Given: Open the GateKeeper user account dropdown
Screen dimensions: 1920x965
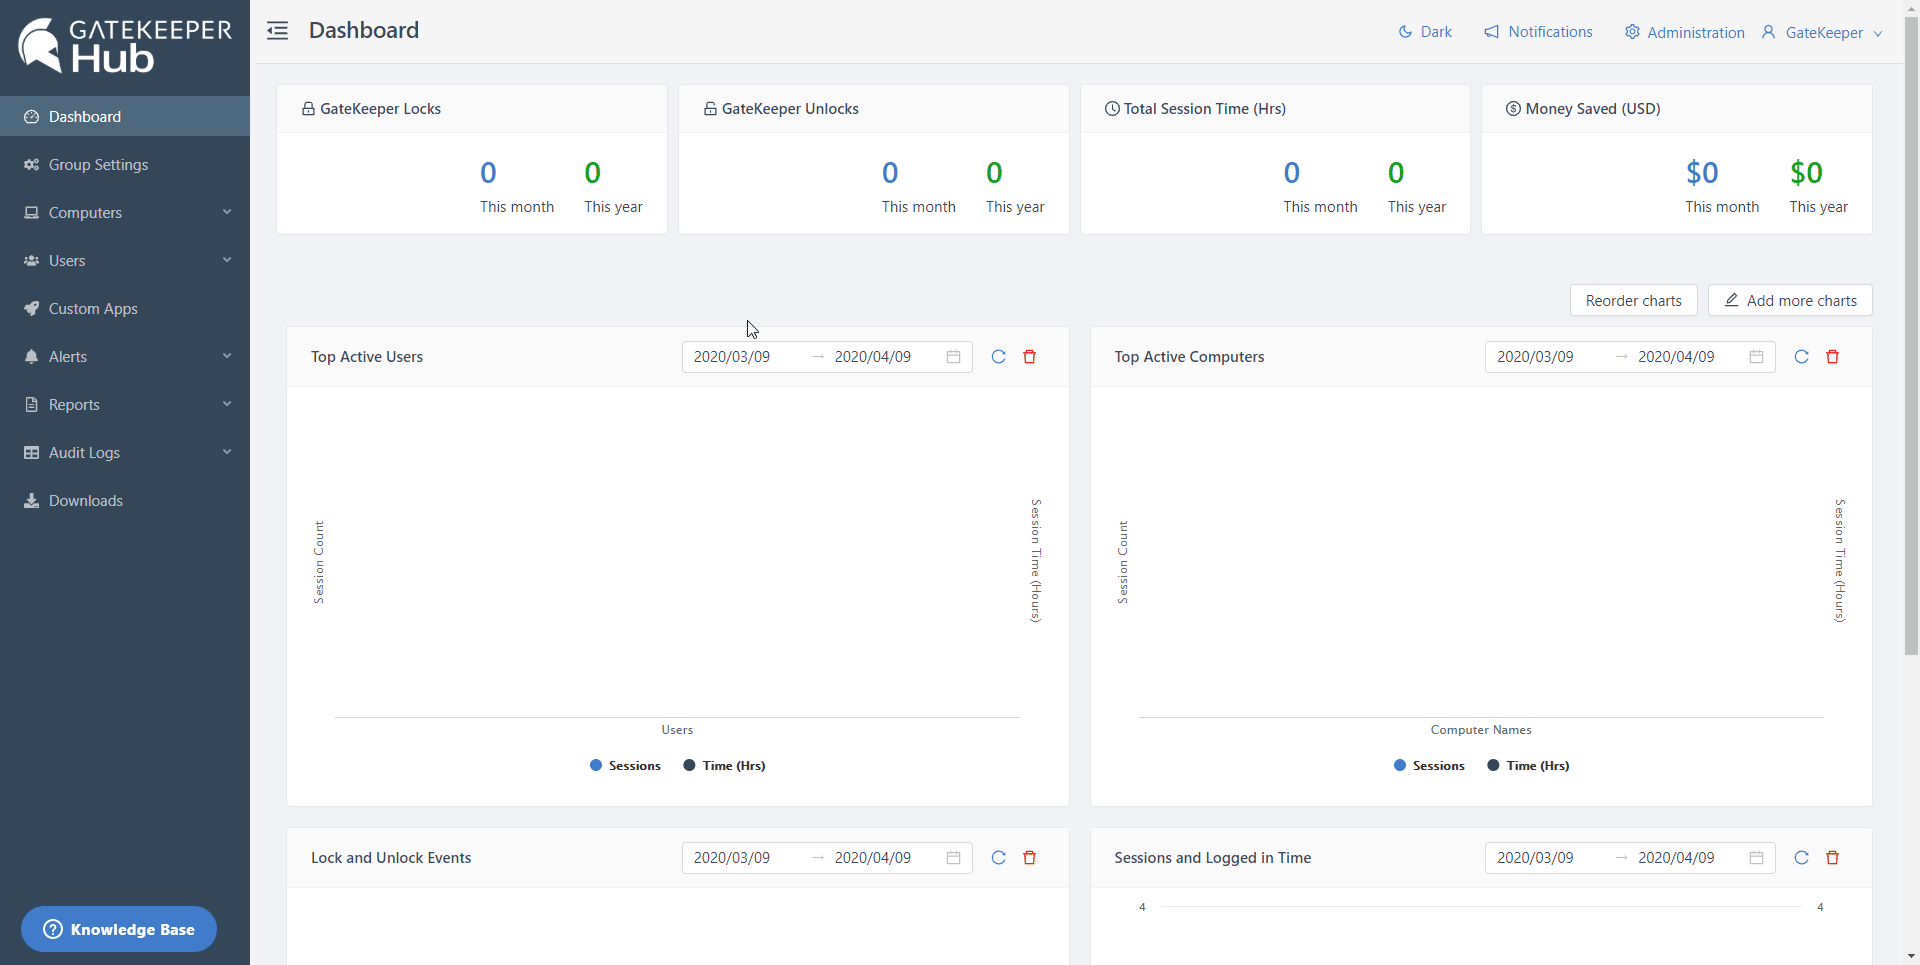Looking at the screenshot, I should [1823, 33].
